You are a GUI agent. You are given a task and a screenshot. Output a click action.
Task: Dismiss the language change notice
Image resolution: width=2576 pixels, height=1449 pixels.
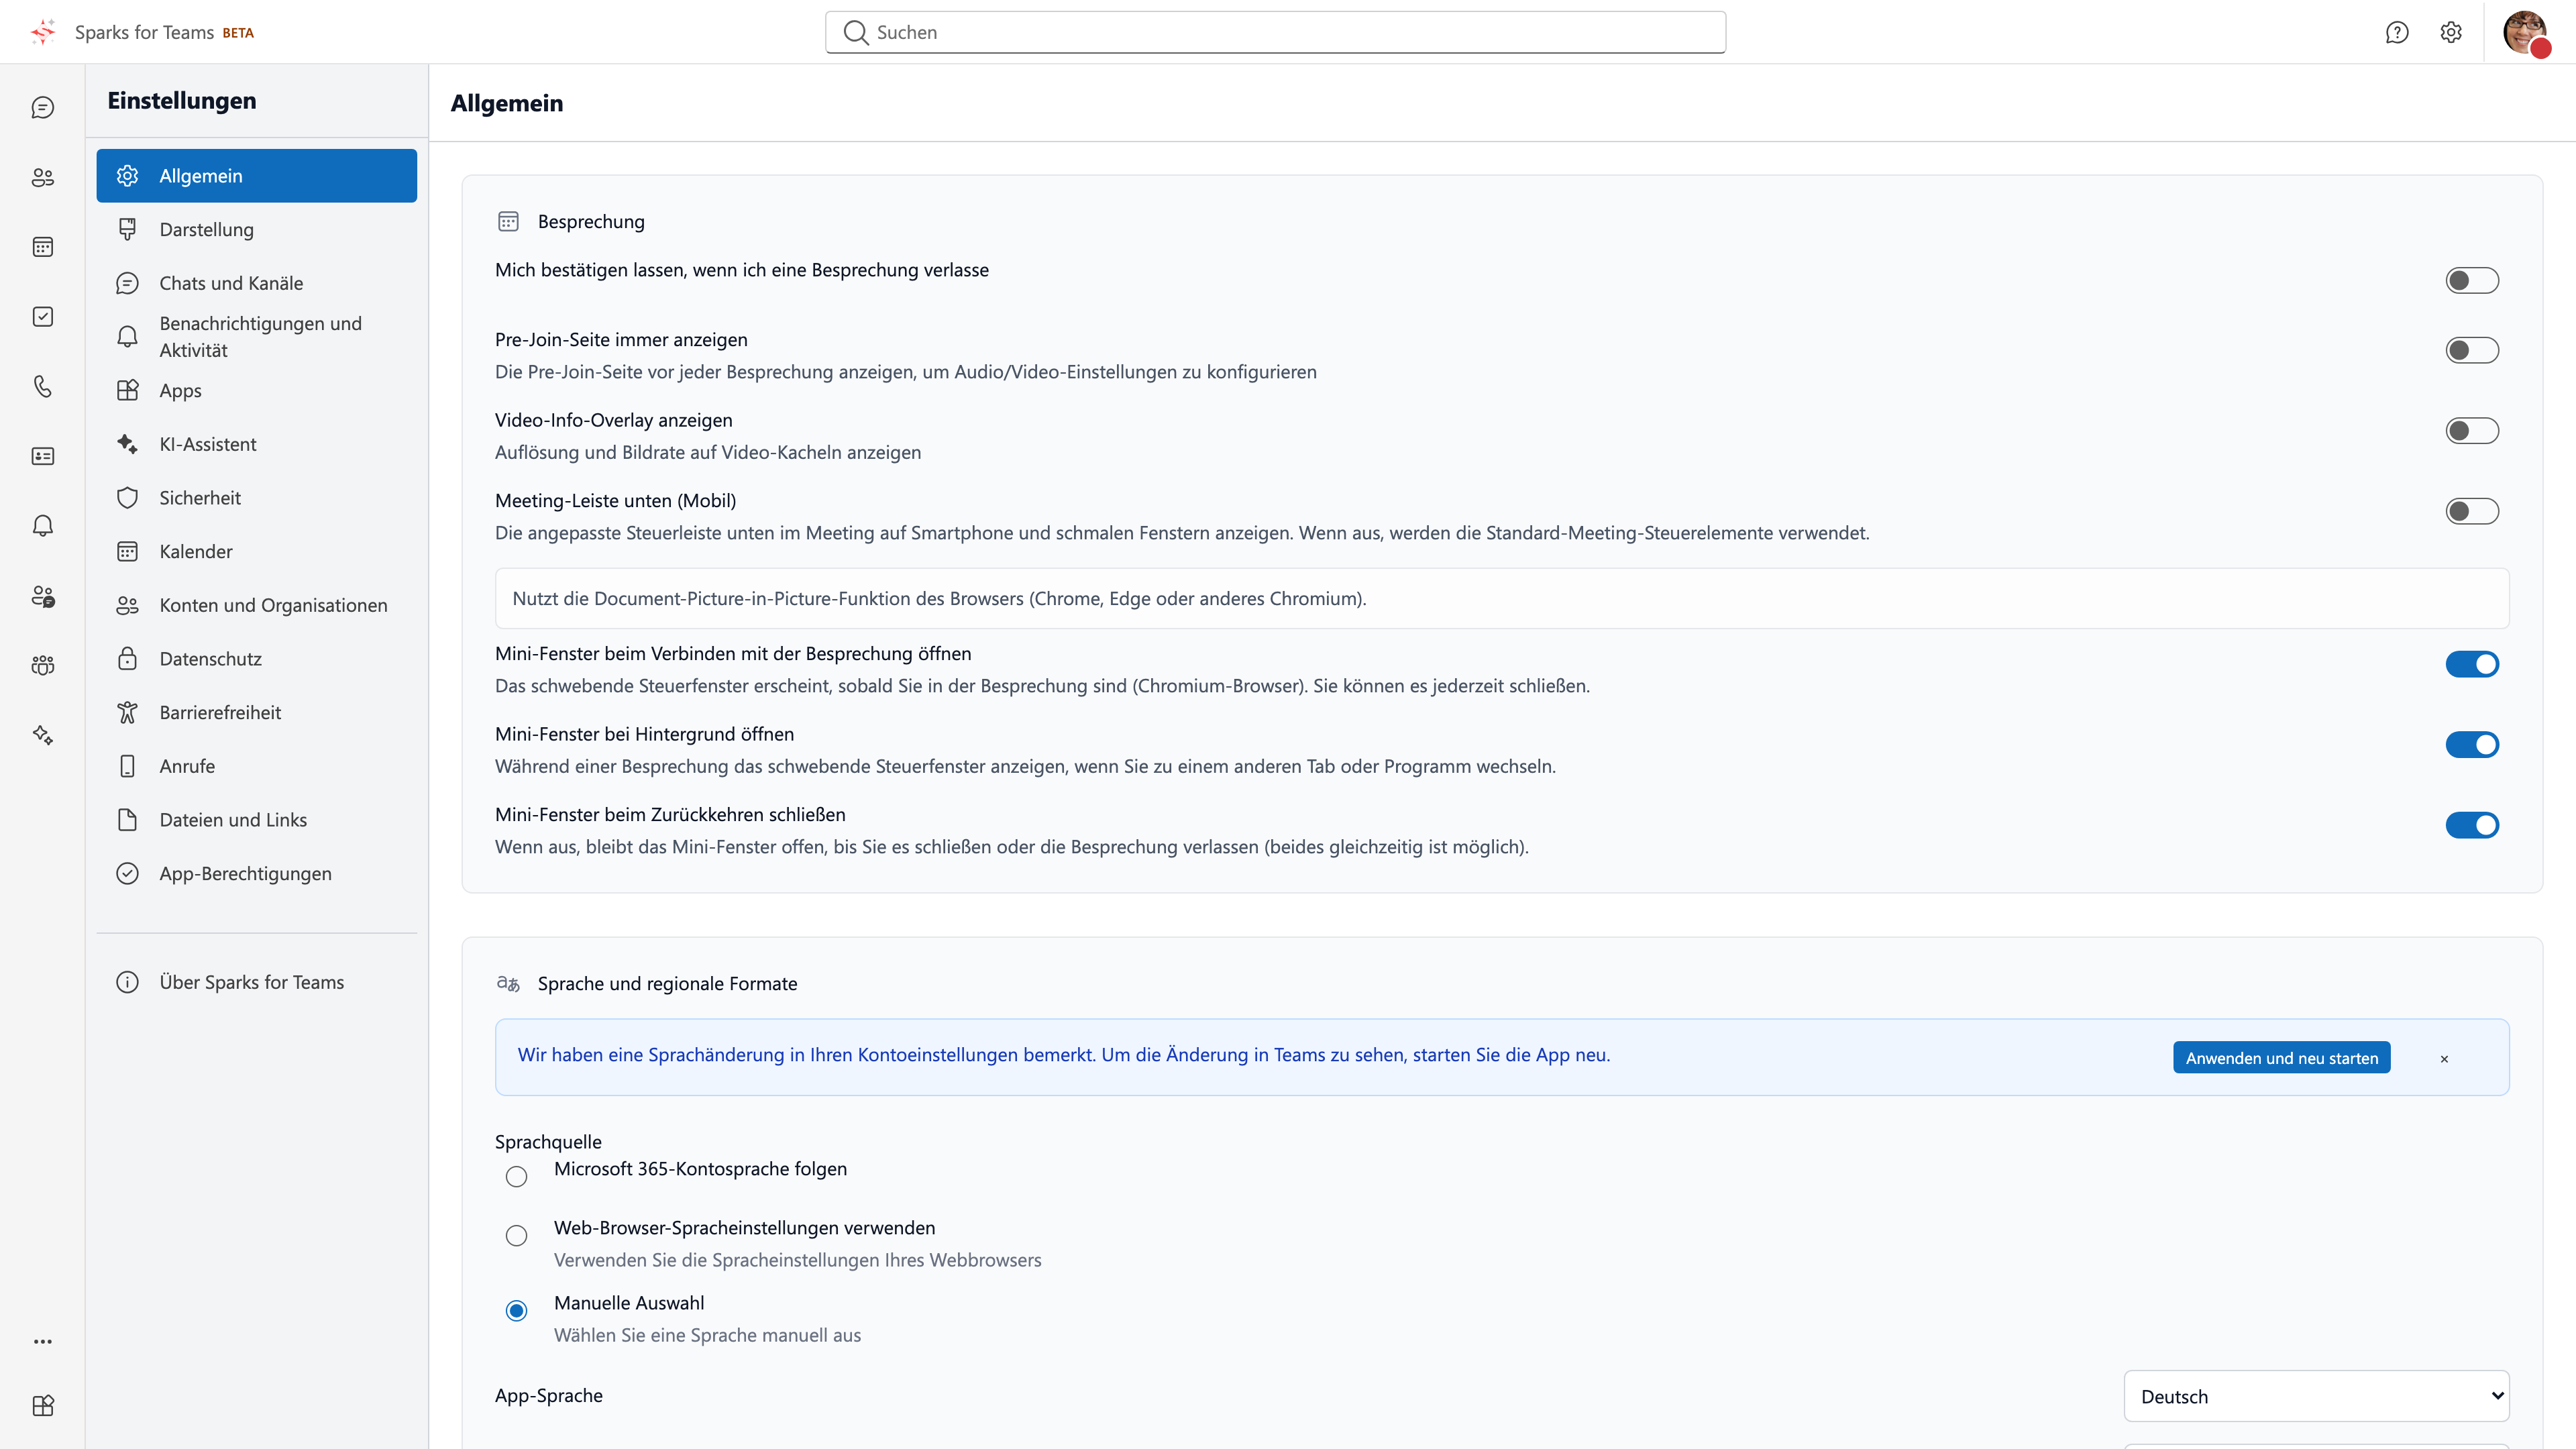tap(2444, 1059)
